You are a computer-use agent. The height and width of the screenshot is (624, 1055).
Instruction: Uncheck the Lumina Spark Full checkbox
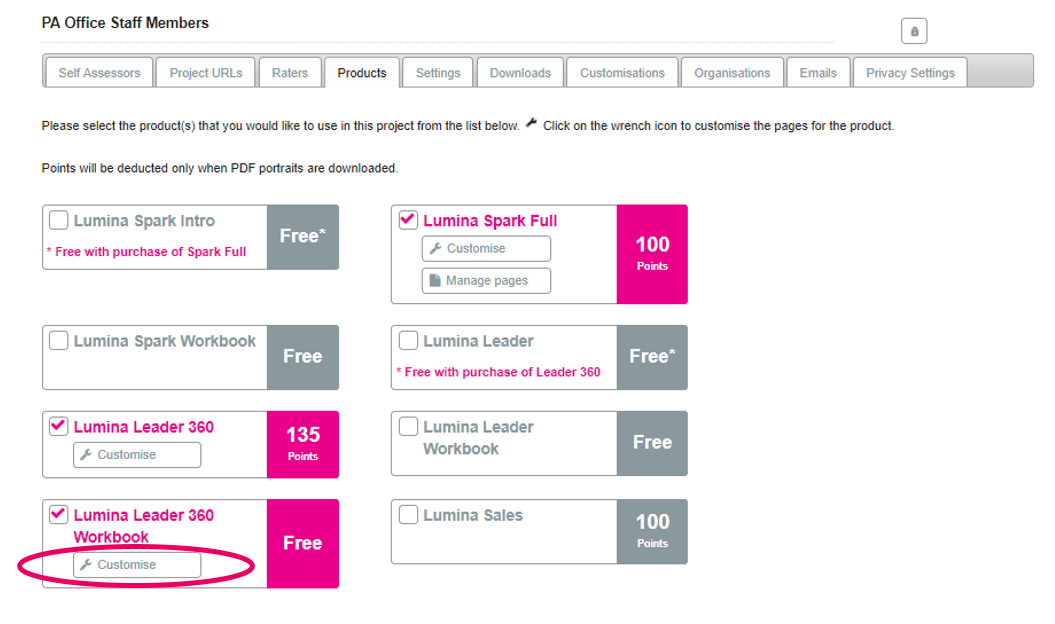(x=408, y=220)
